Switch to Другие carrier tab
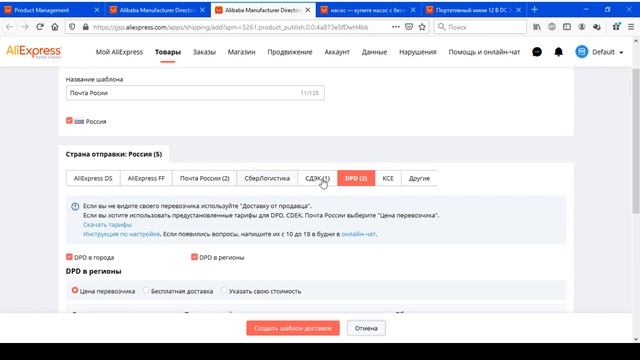Viewport: 640px width, 360px height. click(x=419, y=178)
